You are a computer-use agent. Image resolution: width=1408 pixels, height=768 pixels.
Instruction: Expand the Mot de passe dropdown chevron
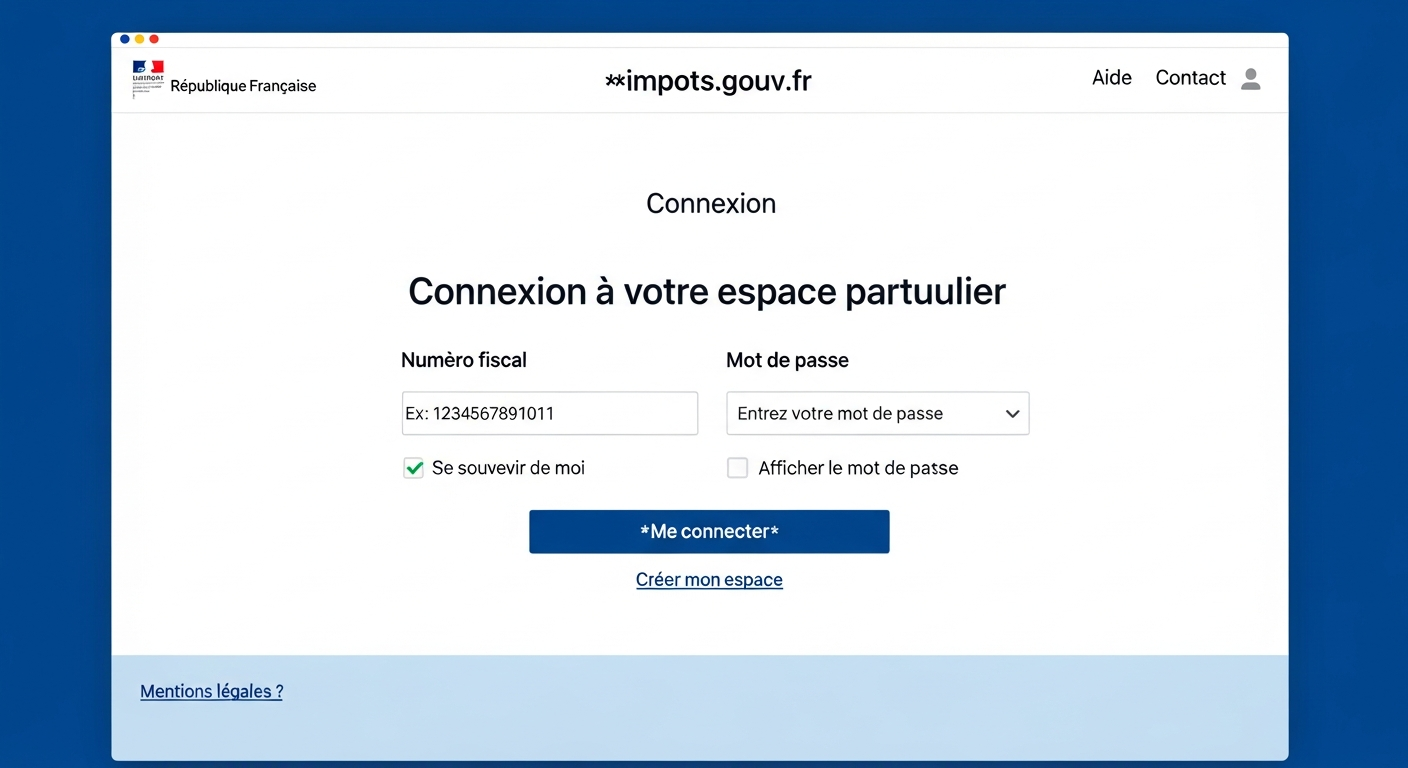click(1012, 414)
